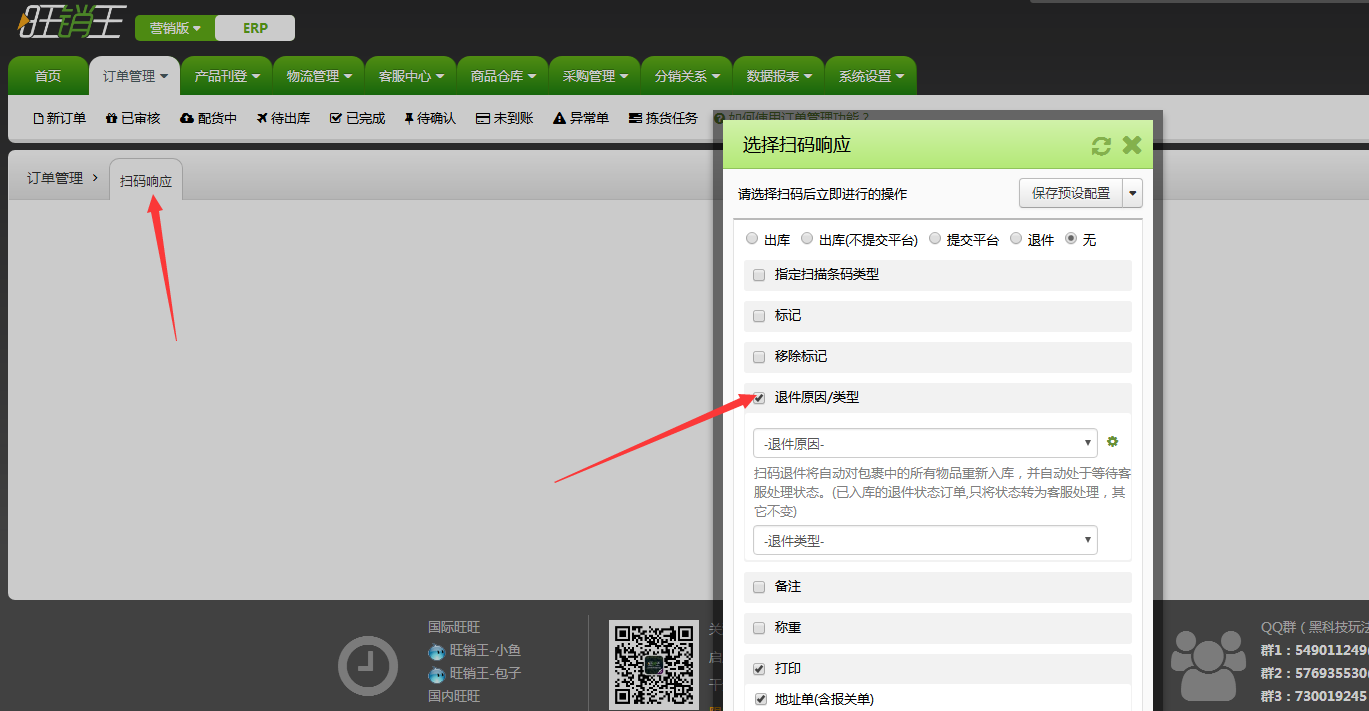Screen dimensions: 1369x711
Task: Enable the 称重 checkbox
Action: 759,628
